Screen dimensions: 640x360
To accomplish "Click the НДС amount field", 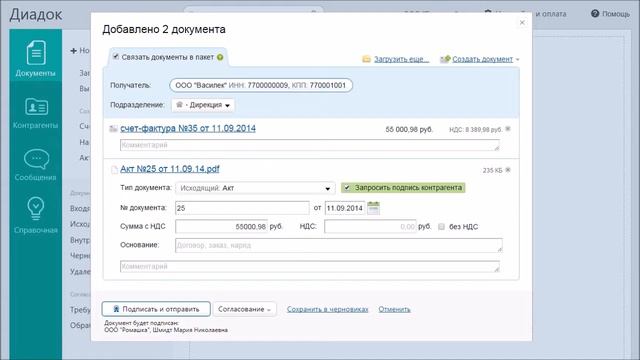I will pyautogui.click(x=370, y=227).
